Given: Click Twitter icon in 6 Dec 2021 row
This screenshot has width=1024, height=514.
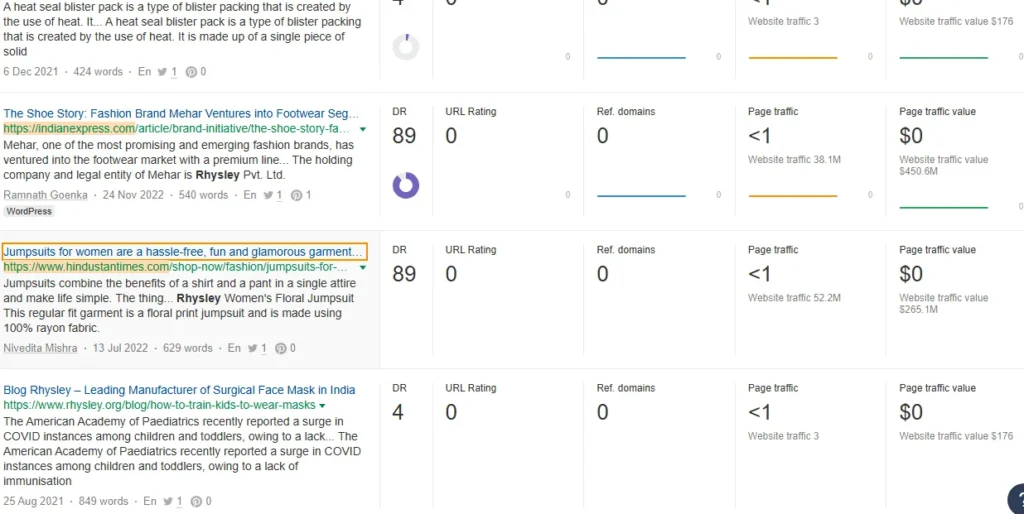Looking at the screenshot, I should pyautogui.click(x=163, y=72).
